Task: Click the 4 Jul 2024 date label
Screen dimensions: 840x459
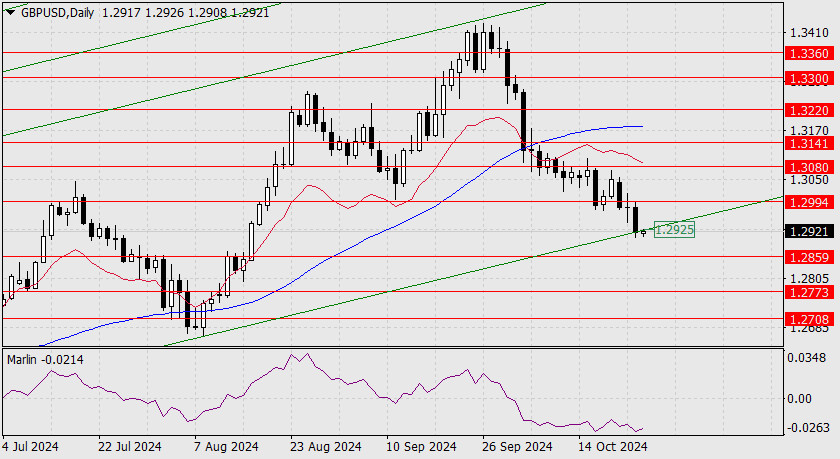Action: pos(30,446)
